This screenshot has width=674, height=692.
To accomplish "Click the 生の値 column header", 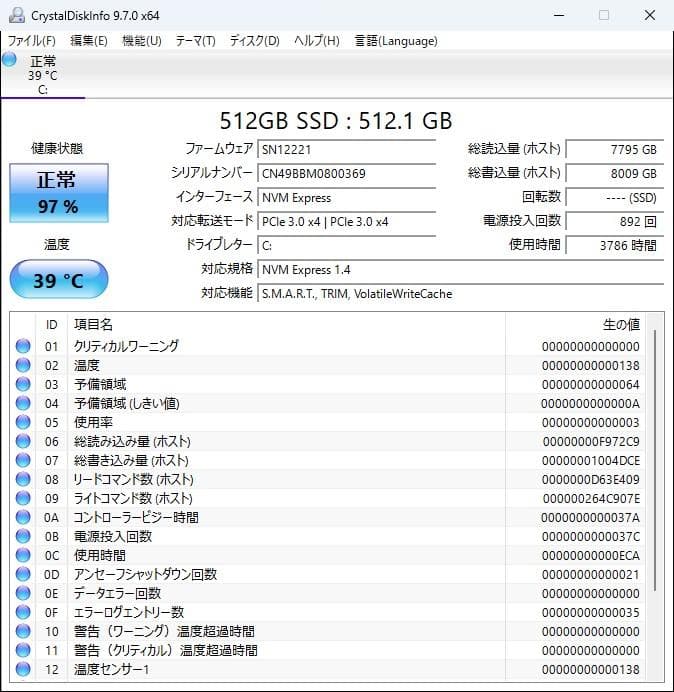I will 621,325.
